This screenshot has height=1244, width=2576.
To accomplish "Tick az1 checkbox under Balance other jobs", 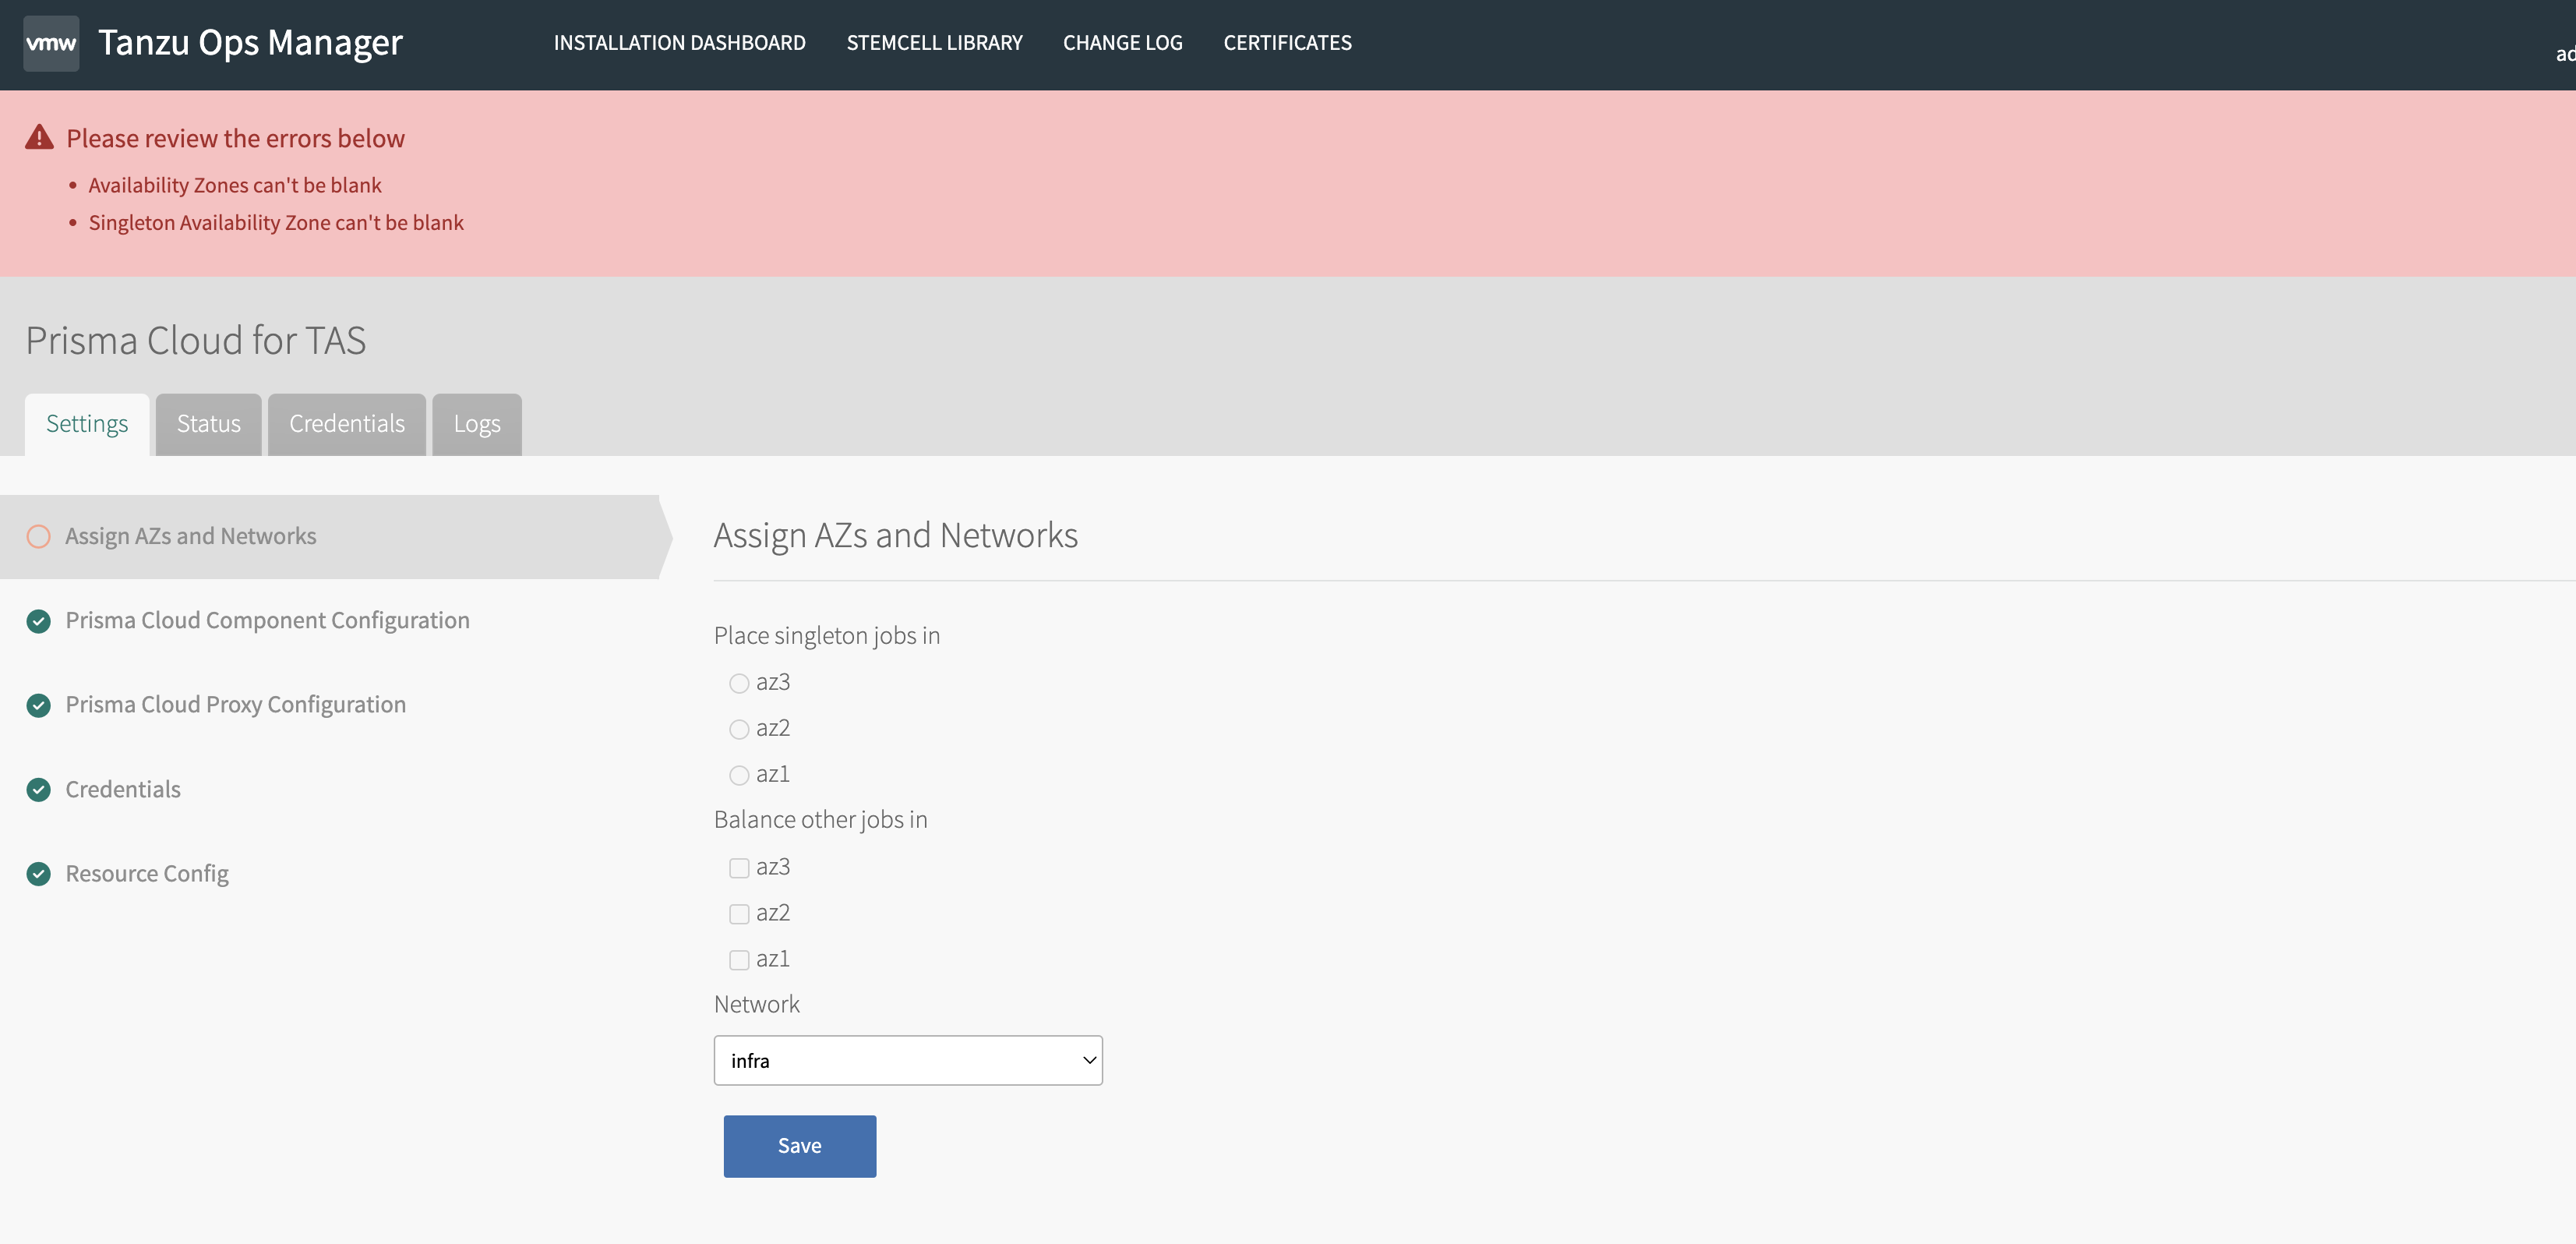I will [x=739, y=960].
